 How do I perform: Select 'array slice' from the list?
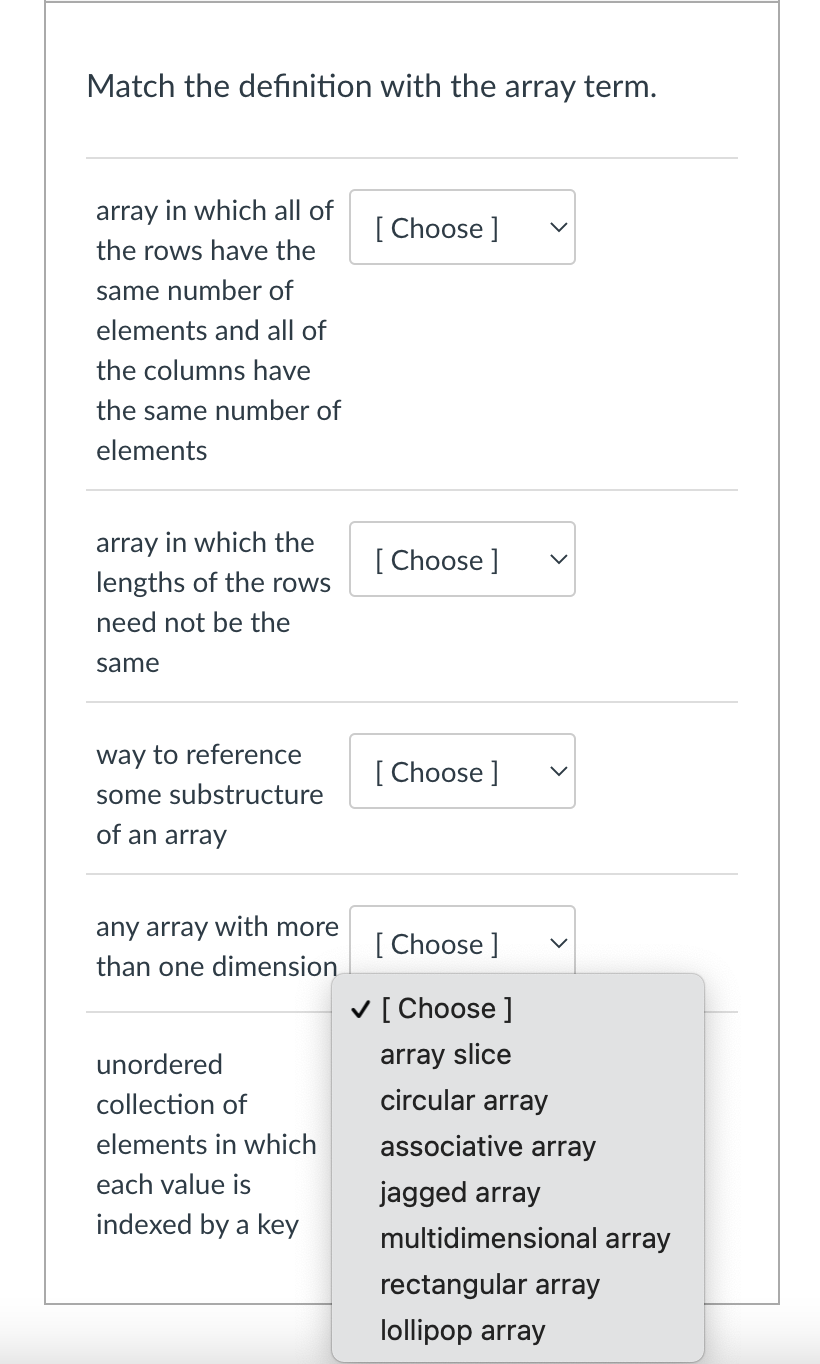[445, 1054]
